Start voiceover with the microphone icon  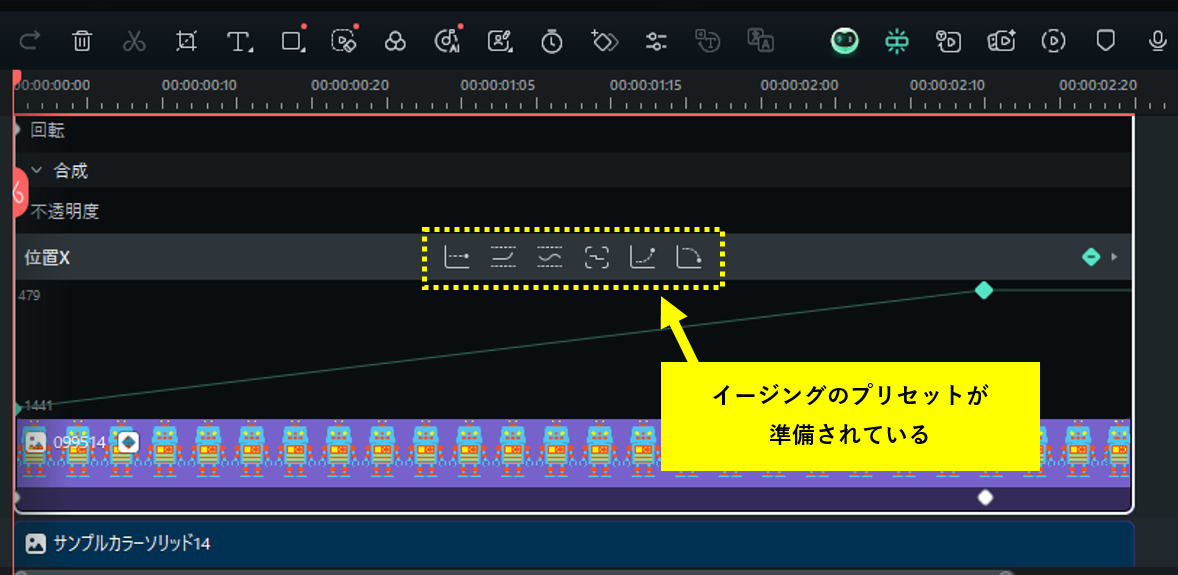pos(1158,41)
